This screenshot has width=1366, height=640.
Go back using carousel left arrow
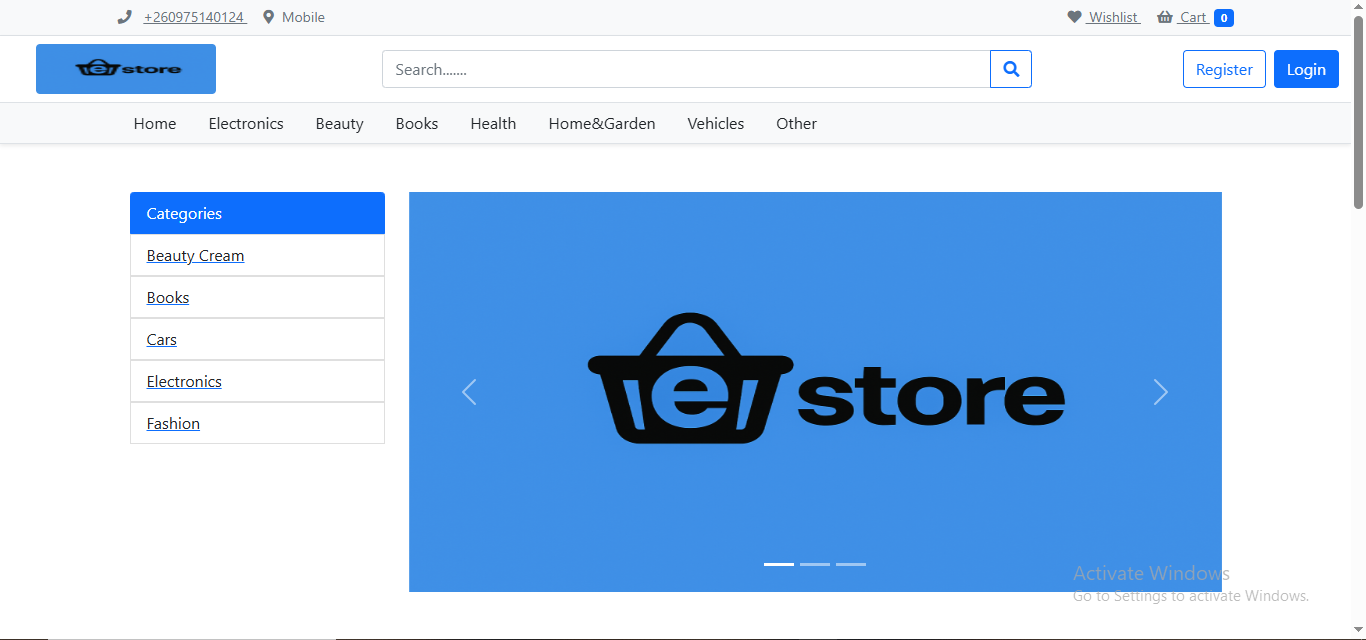click(x=469, y=392)
